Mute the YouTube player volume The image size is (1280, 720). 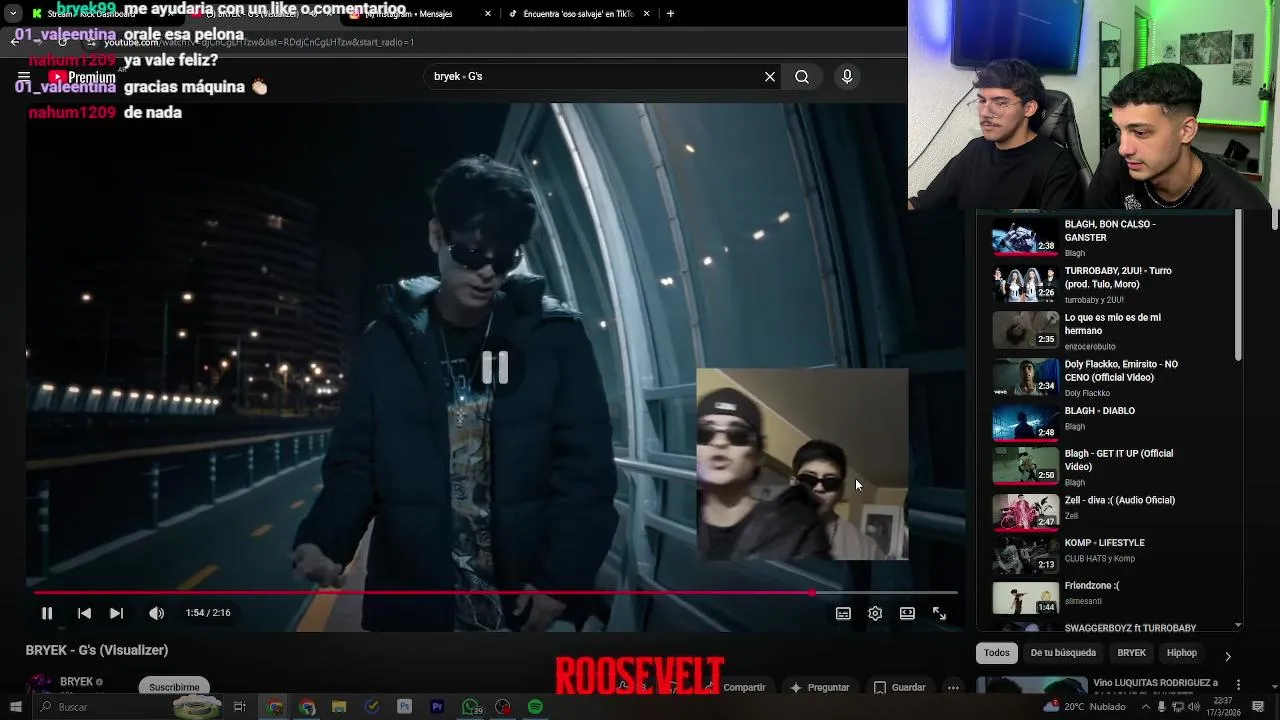point(156,613)
